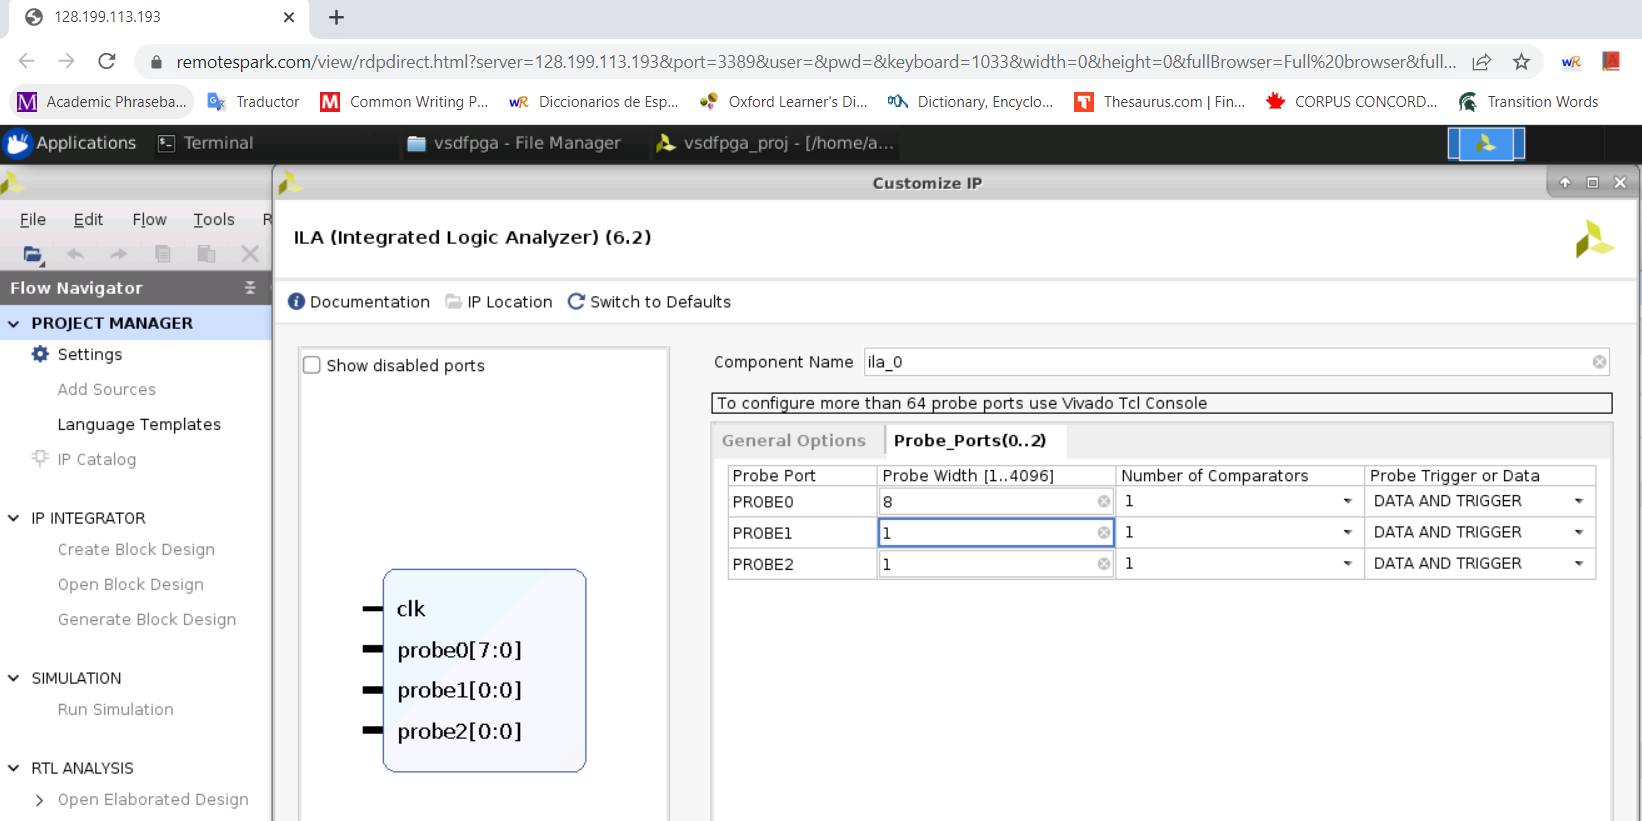The height and width of the screenshot is (821, 1642).
Task: Open PROBE1 Probe Trigger or Data dropdown
Action: click(x=1579, y=532)
